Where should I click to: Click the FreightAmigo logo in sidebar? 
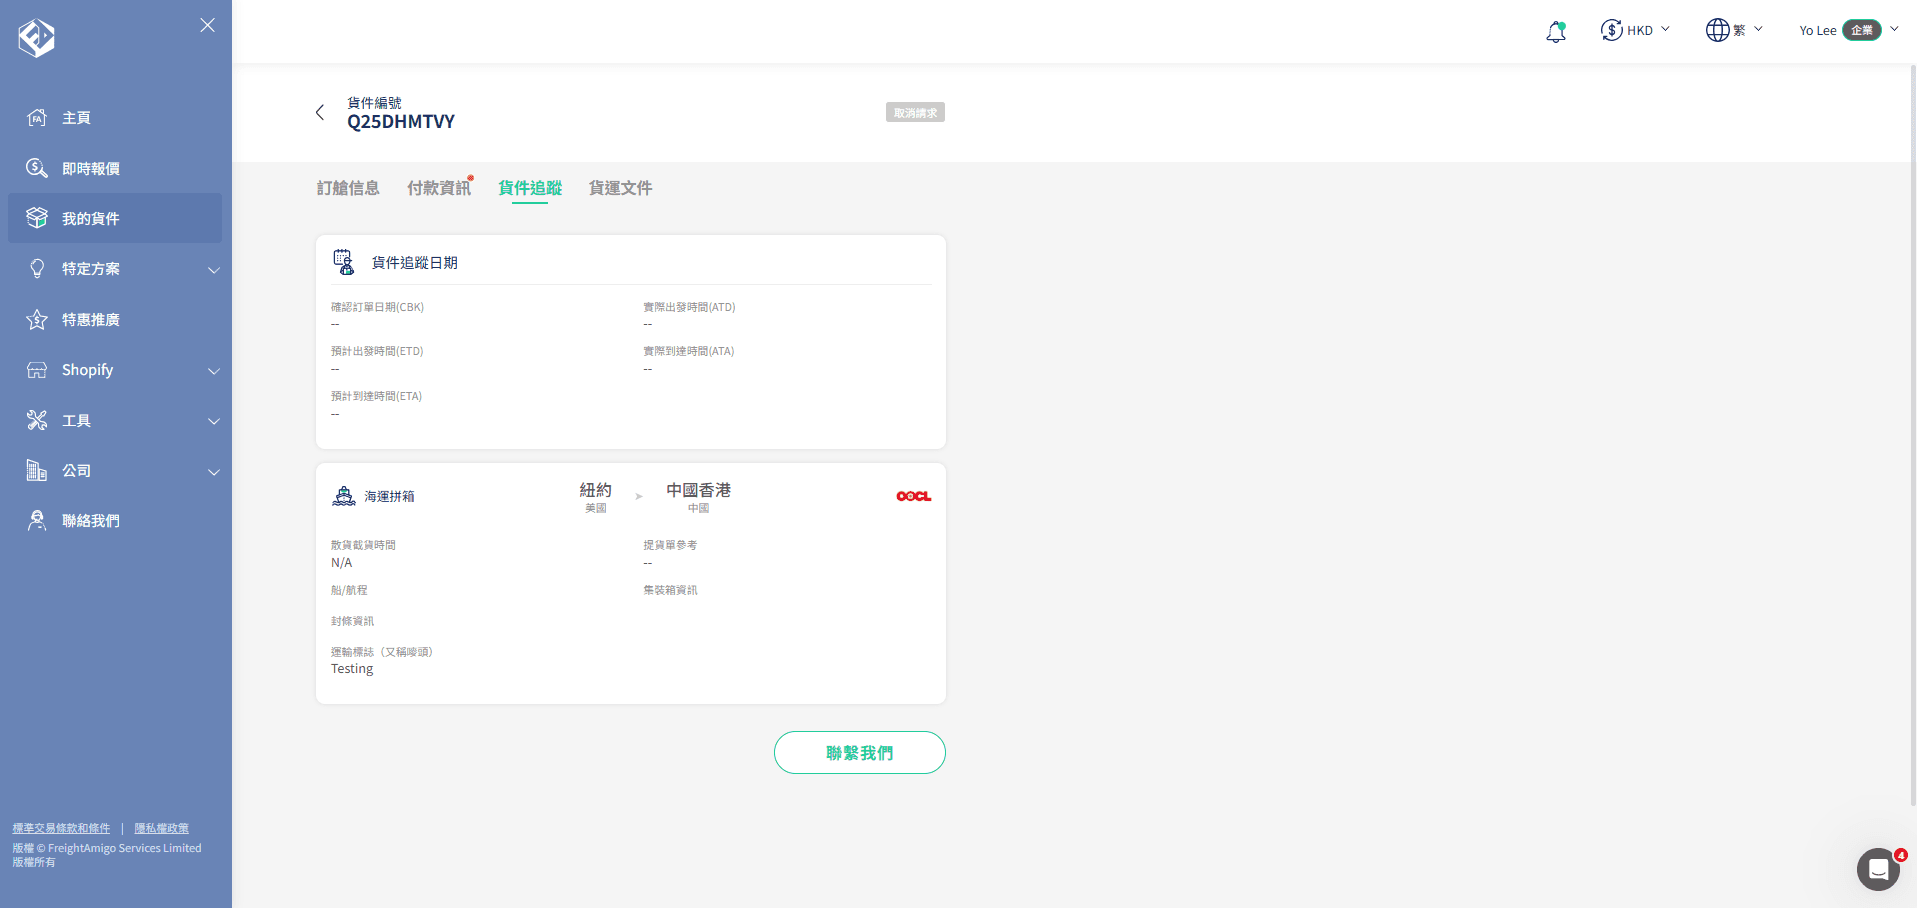[36, 37]
